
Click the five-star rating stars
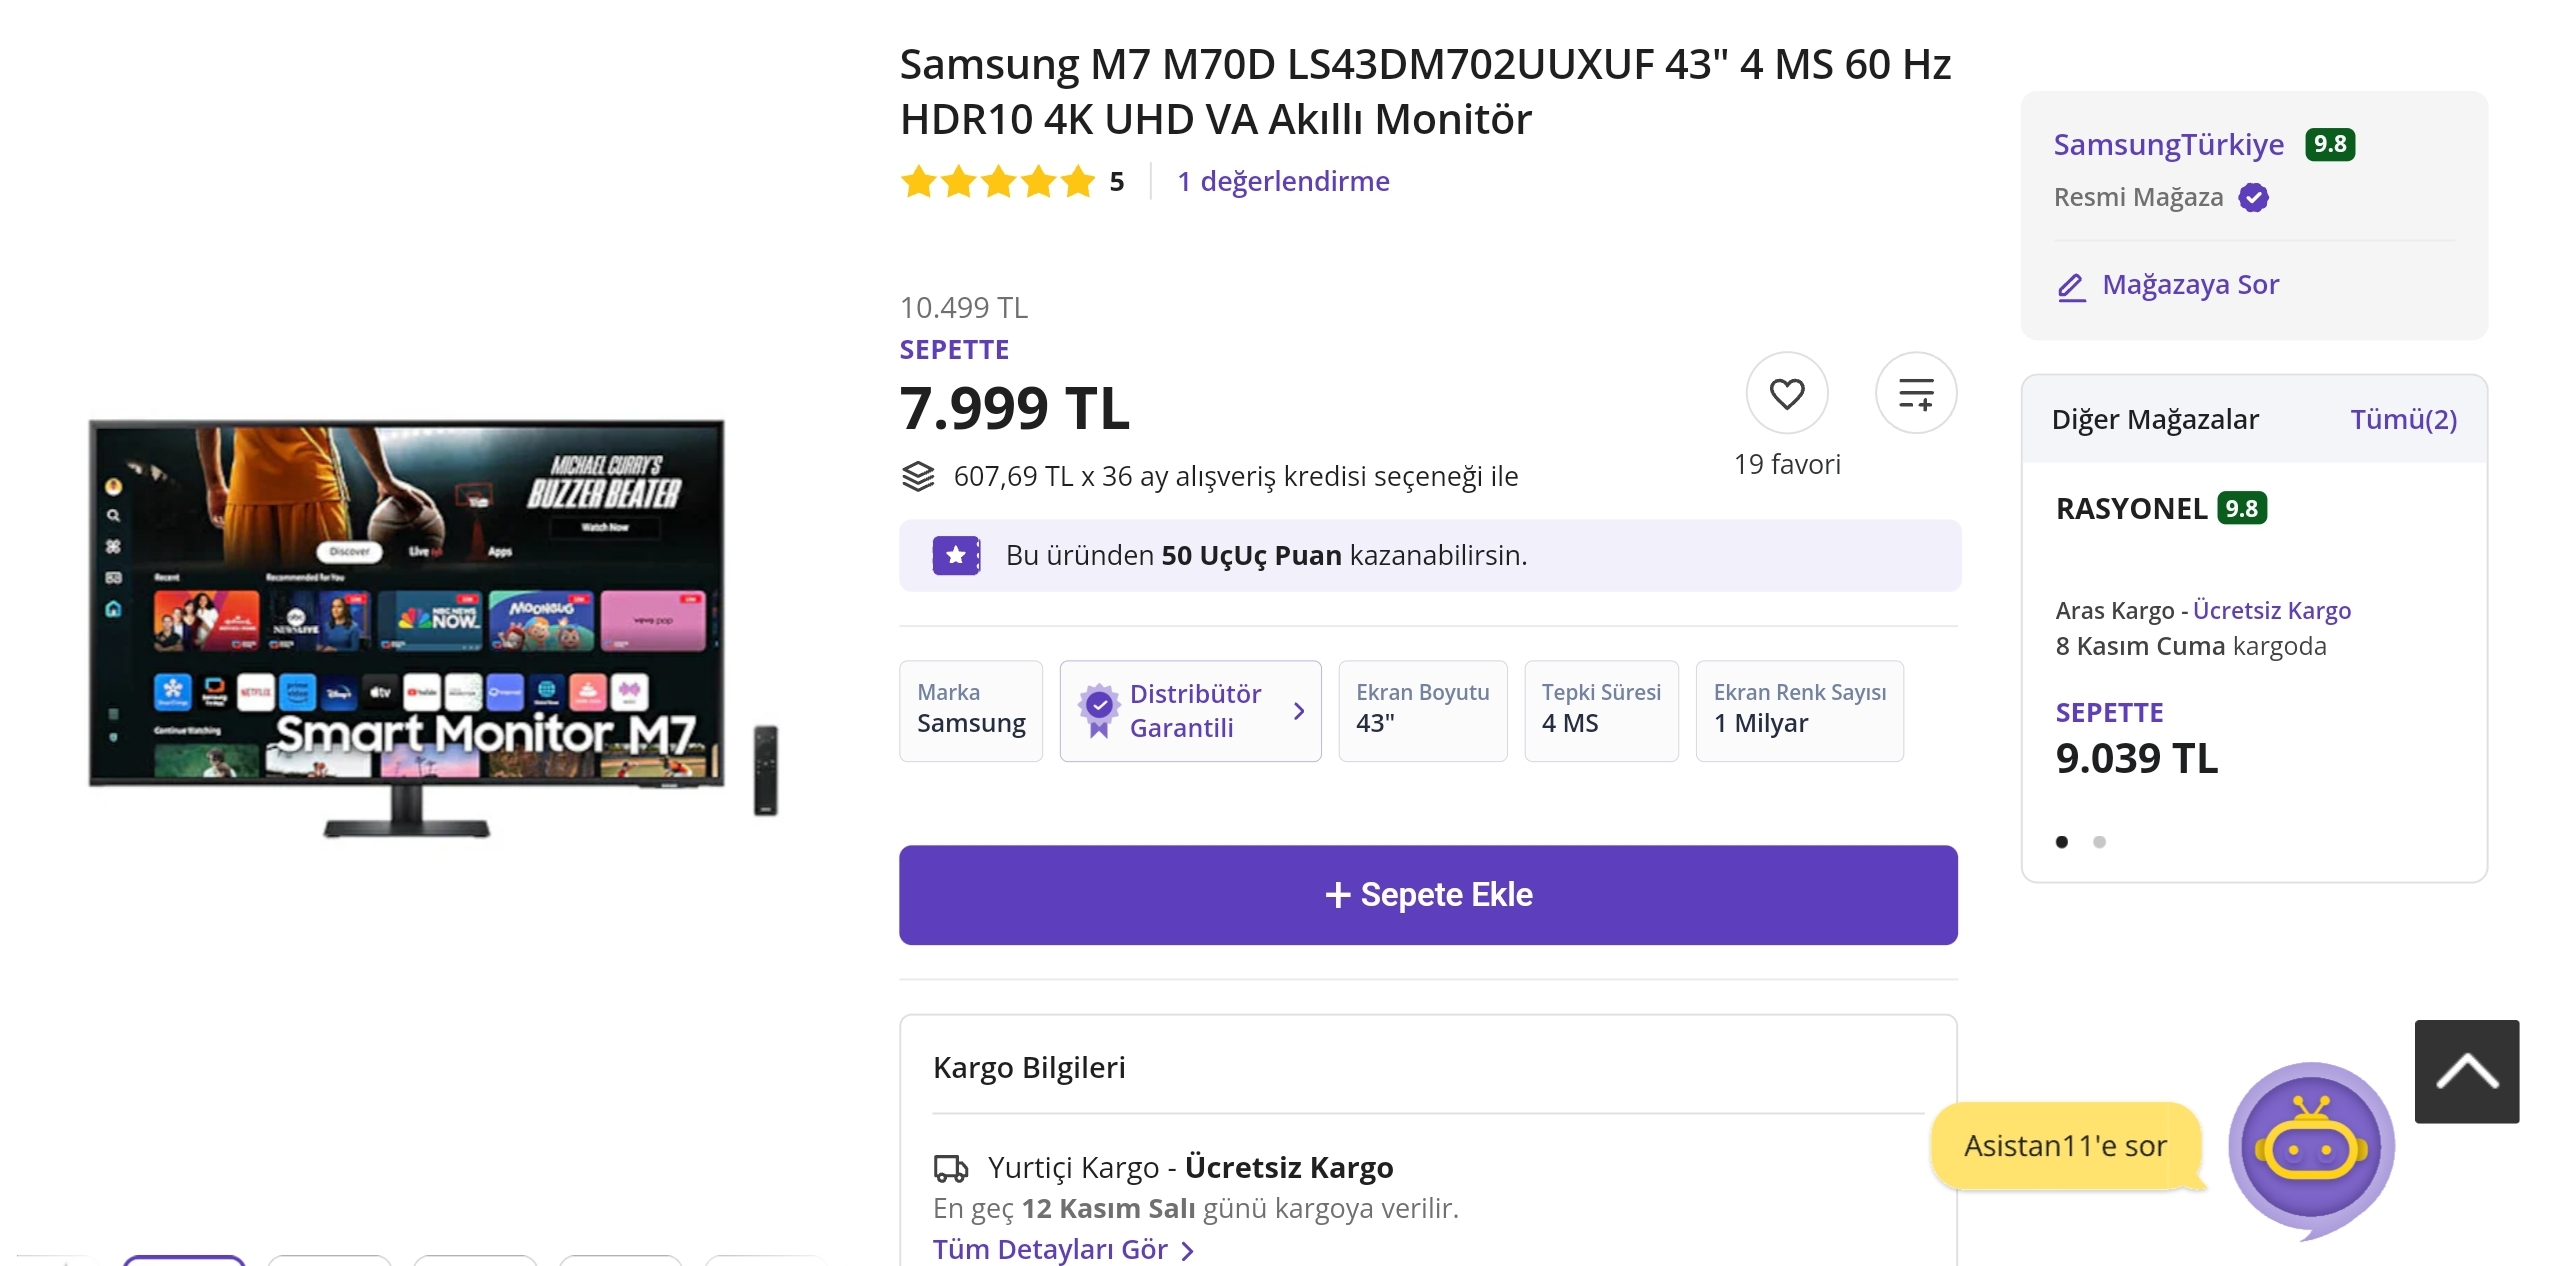(998, 182)
